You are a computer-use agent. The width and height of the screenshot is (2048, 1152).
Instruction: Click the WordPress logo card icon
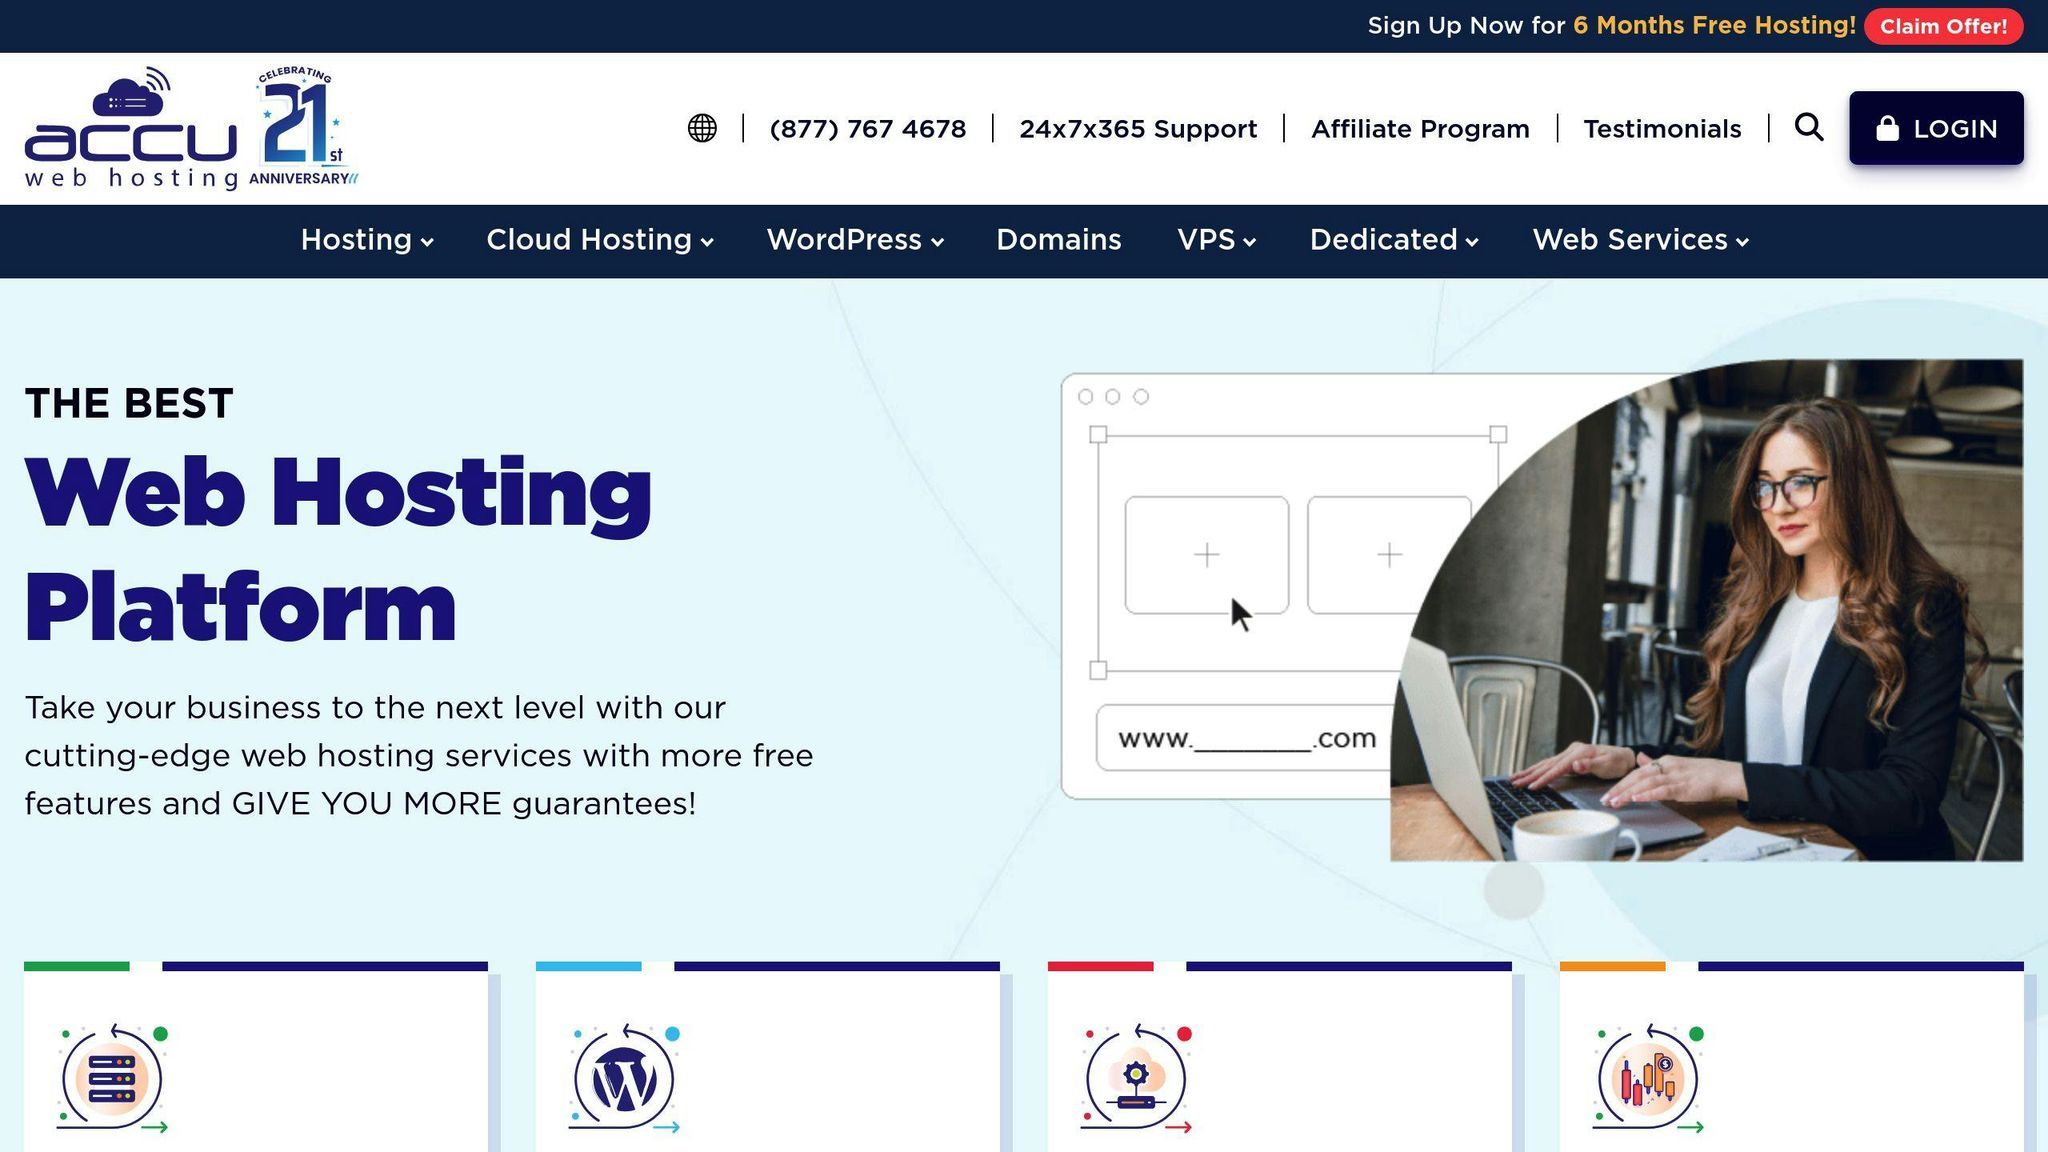(x=624, y=1078)
